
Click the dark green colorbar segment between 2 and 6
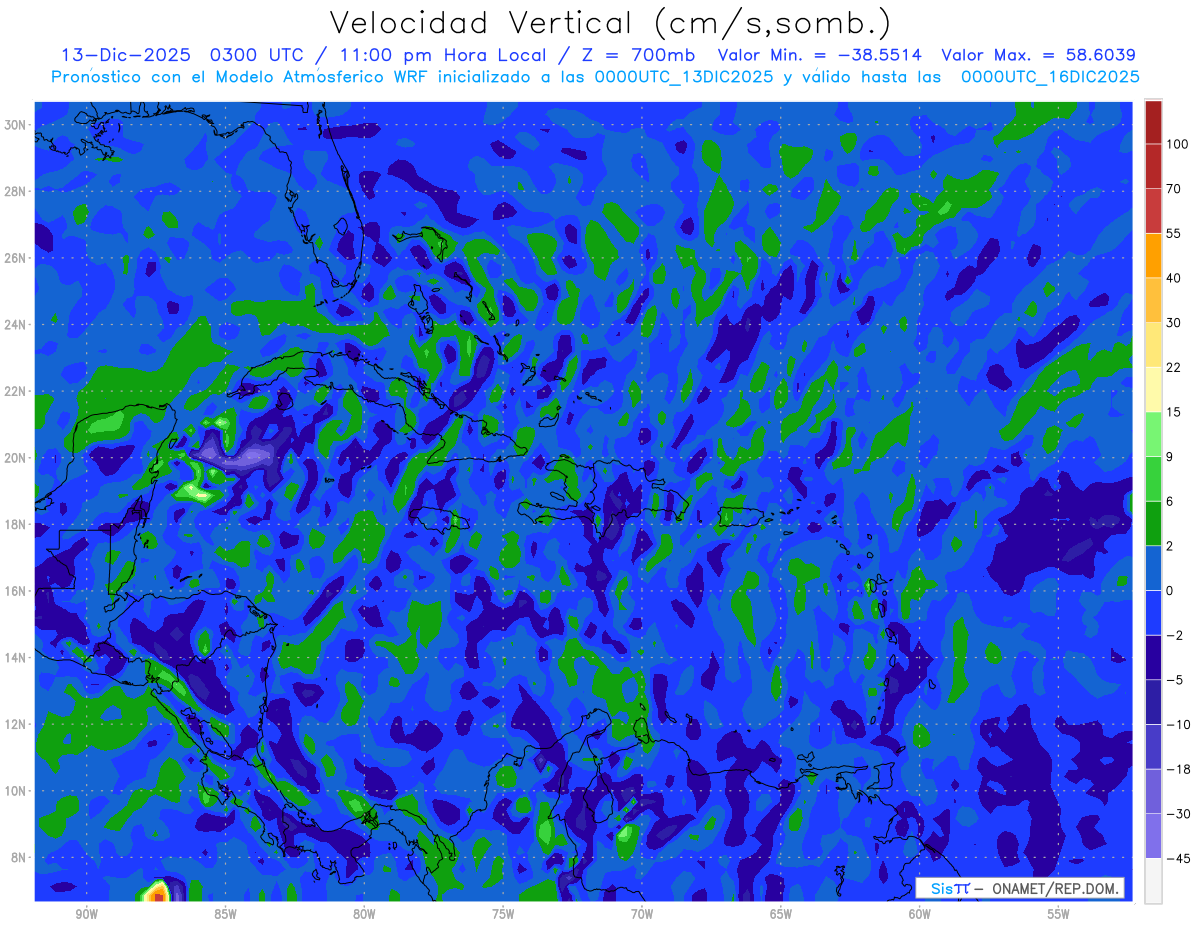[x=1153, y=524]
